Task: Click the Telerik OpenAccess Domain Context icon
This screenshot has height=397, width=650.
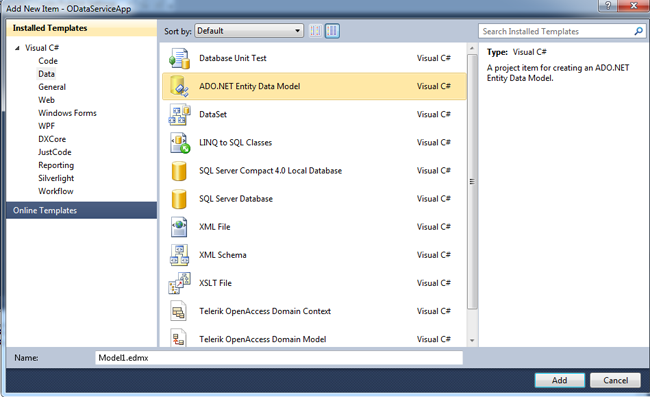Action: pyautogui.click(x=179, y=311)
